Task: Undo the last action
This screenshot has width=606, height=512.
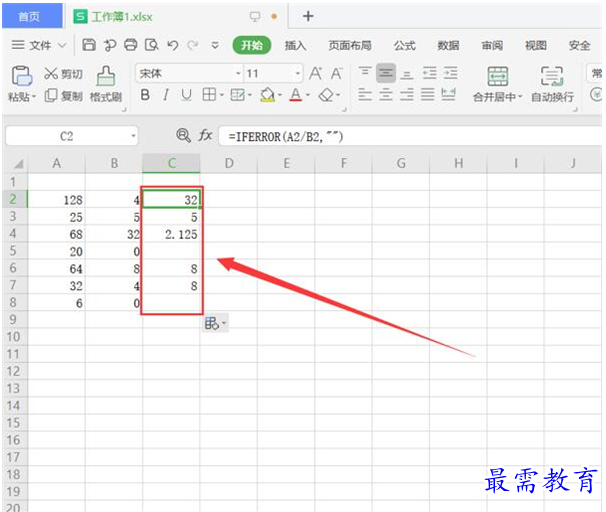Action: click(172, 45)
